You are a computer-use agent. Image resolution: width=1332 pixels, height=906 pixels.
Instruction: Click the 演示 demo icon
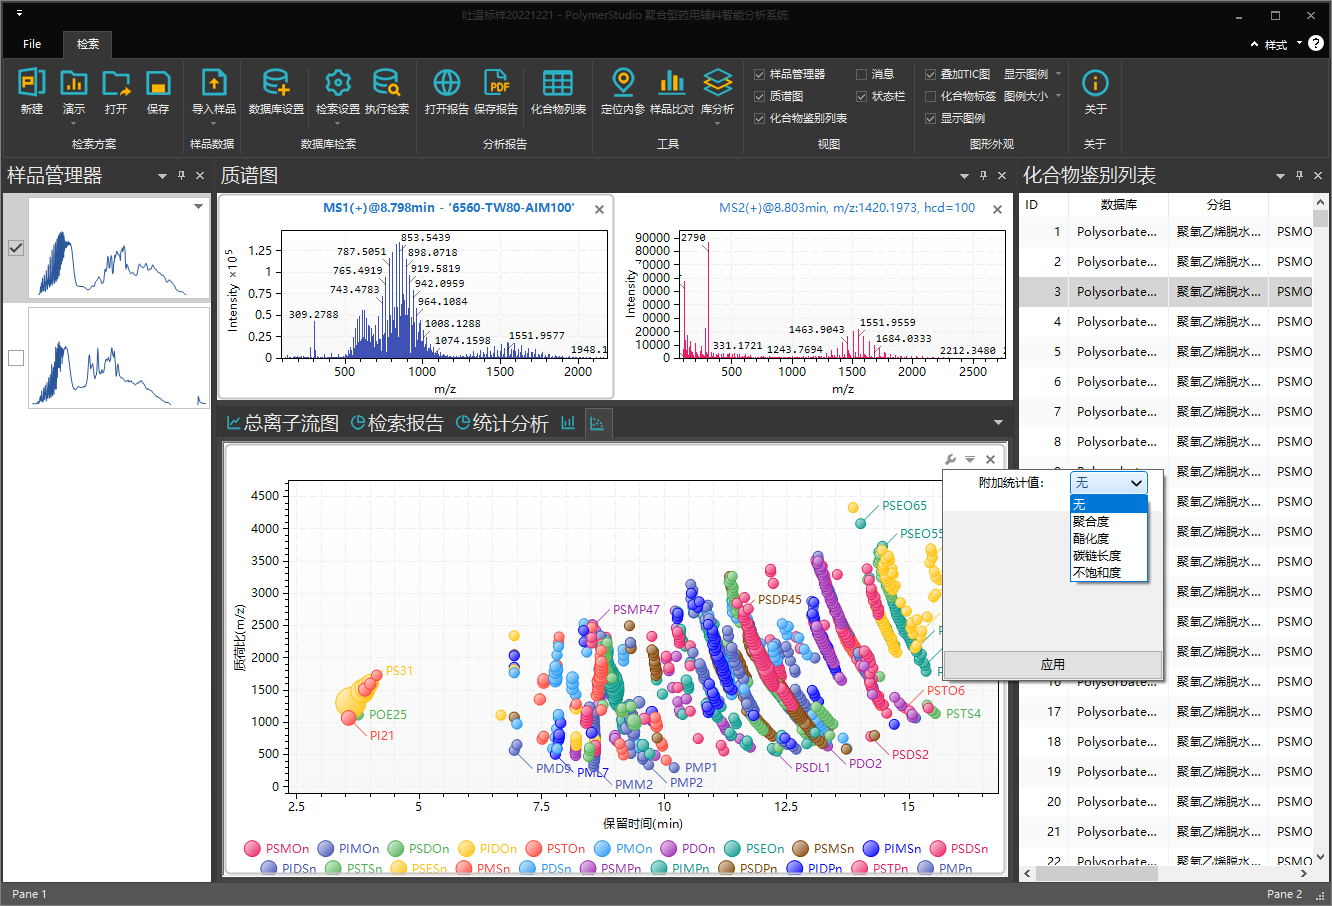[74, 83]
